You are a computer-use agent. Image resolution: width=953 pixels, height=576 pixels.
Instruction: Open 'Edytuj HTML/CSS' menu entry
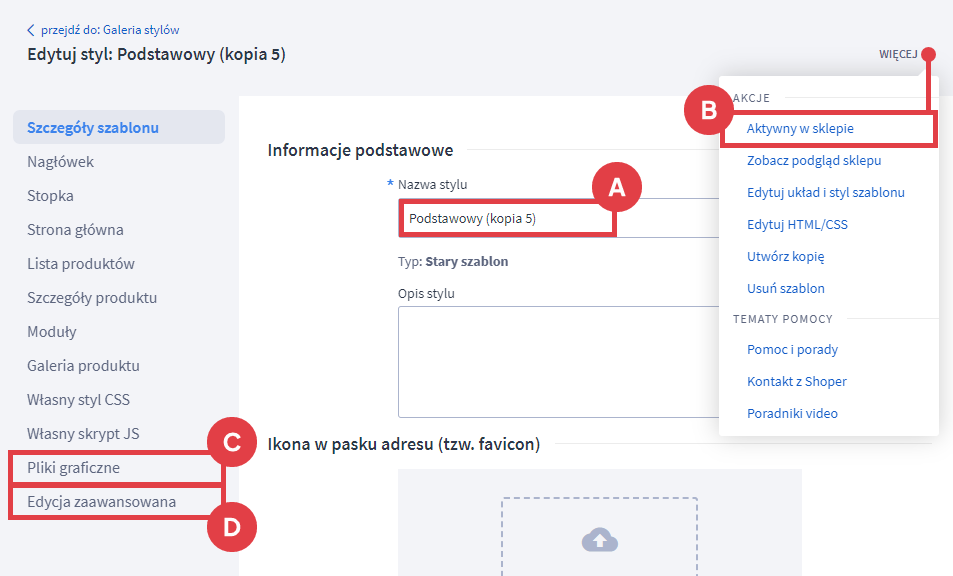coord(797,224)
